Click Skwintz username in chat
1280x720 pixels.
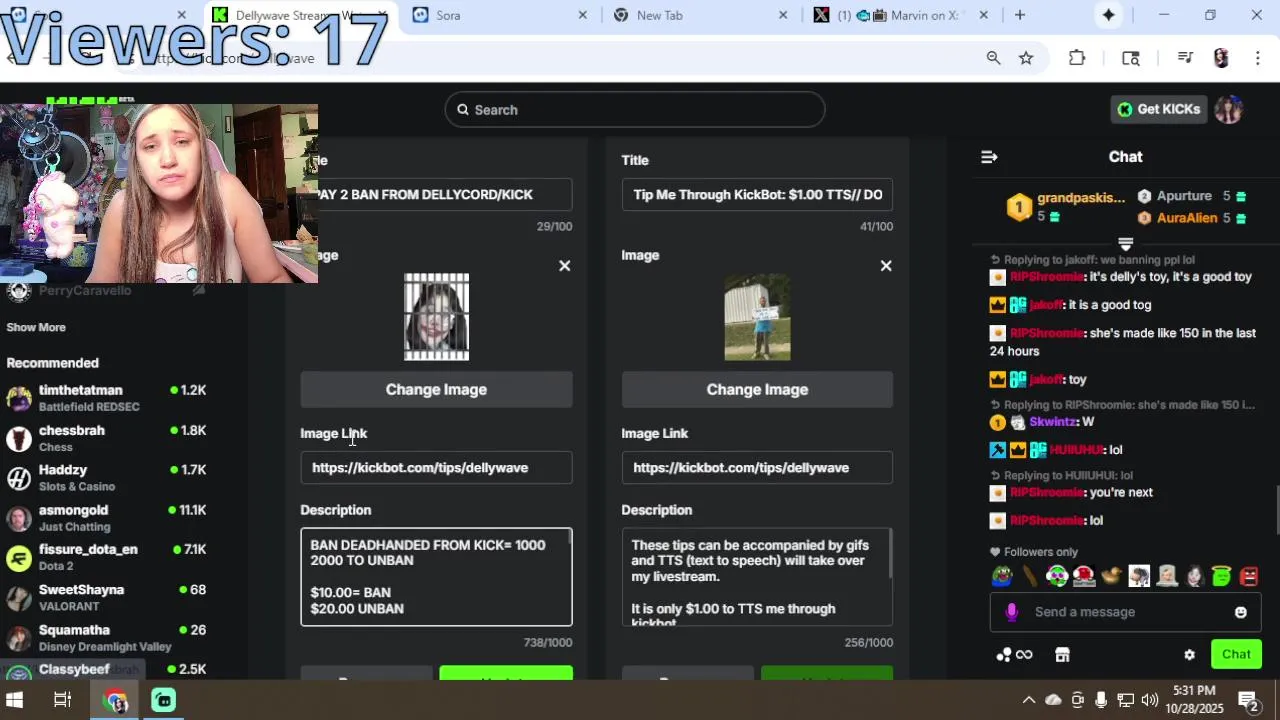(1053, 422)
